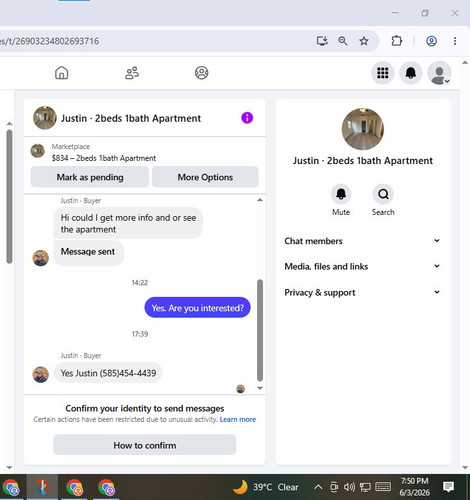The image size is (470, 500).
Task: Click chat list left scrollbar thumb
Action: (x=9, y=197)
